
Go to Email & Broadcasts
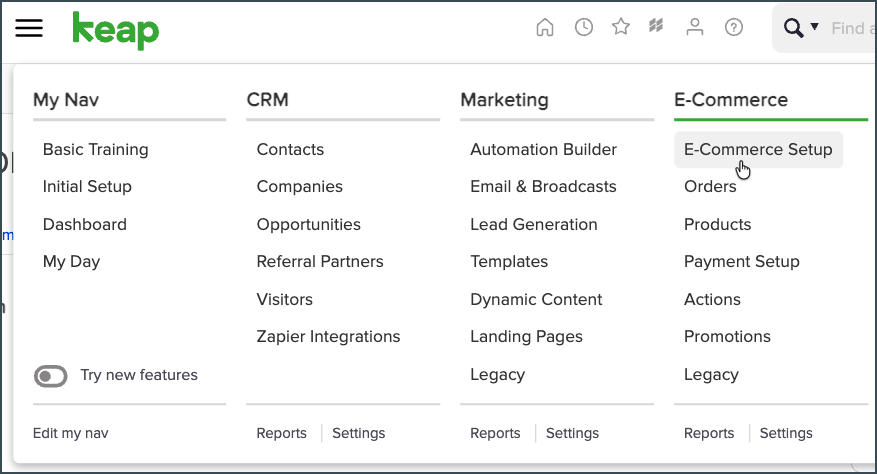544,186
